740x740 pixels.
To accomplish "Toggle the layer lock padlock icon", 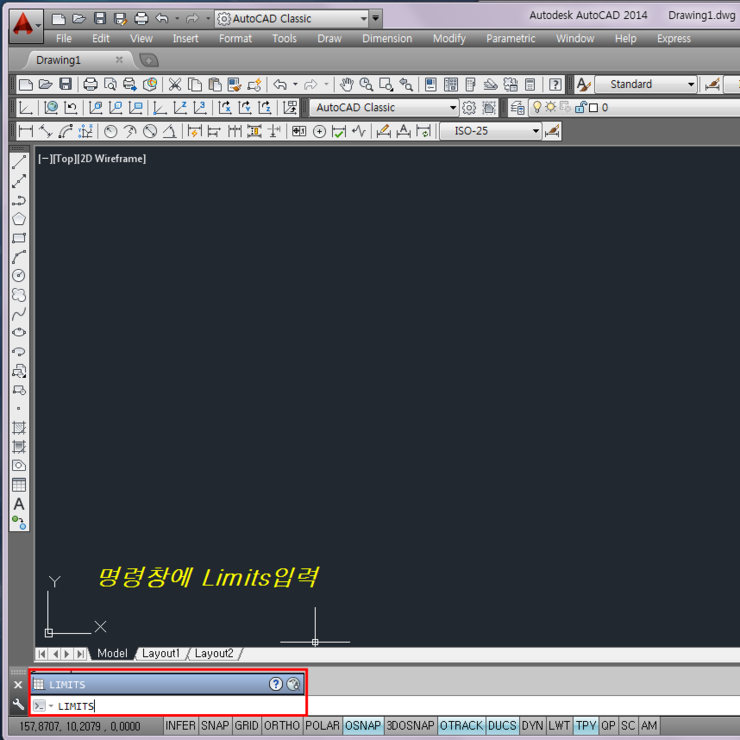I will (580, 108).
